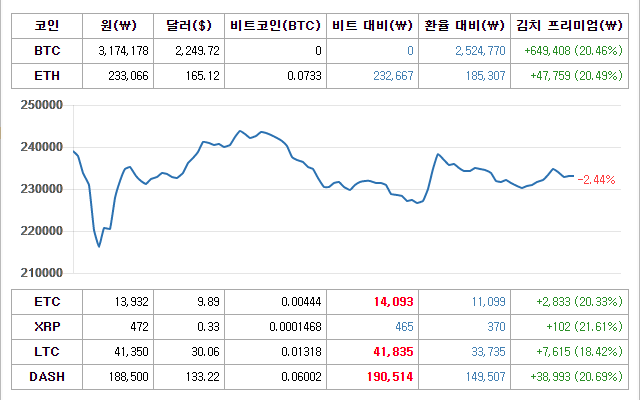Click XRP exchange-rate value 370
The width and height of the screenshot is (640, 400).
coord(496,327)
